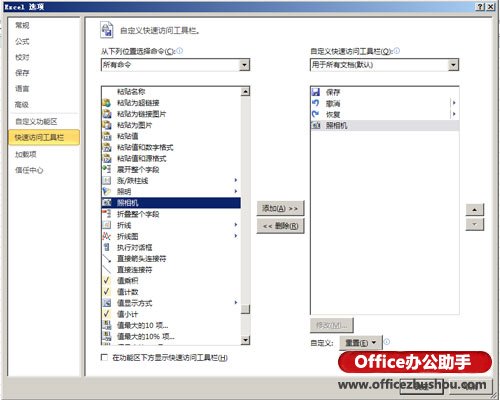This screenshot has height=400, width=500.
Task: Select the 直接箭头连接符 command icon
Action: click(106, 258)
